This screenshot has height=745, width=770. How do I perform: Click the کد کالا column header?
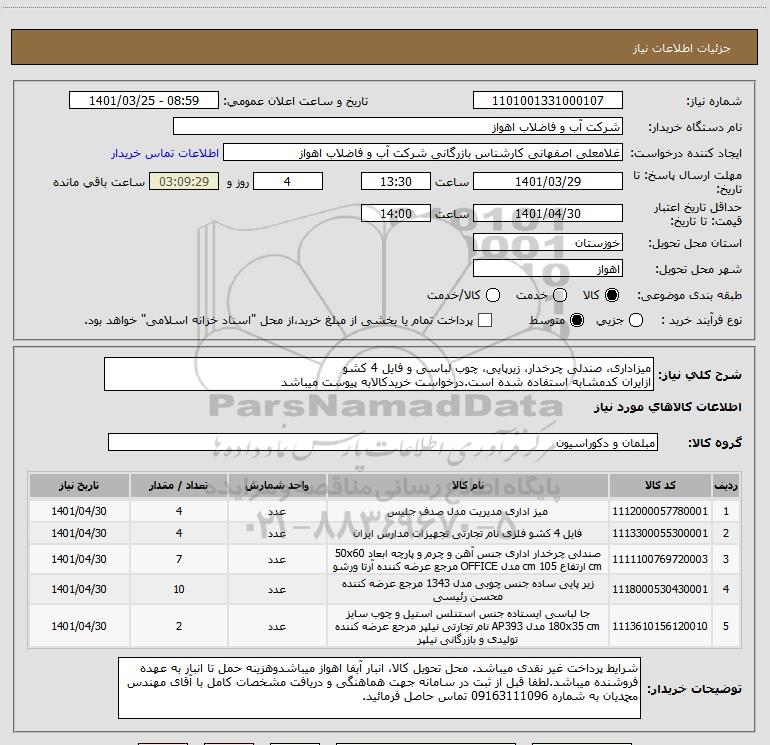660,485
